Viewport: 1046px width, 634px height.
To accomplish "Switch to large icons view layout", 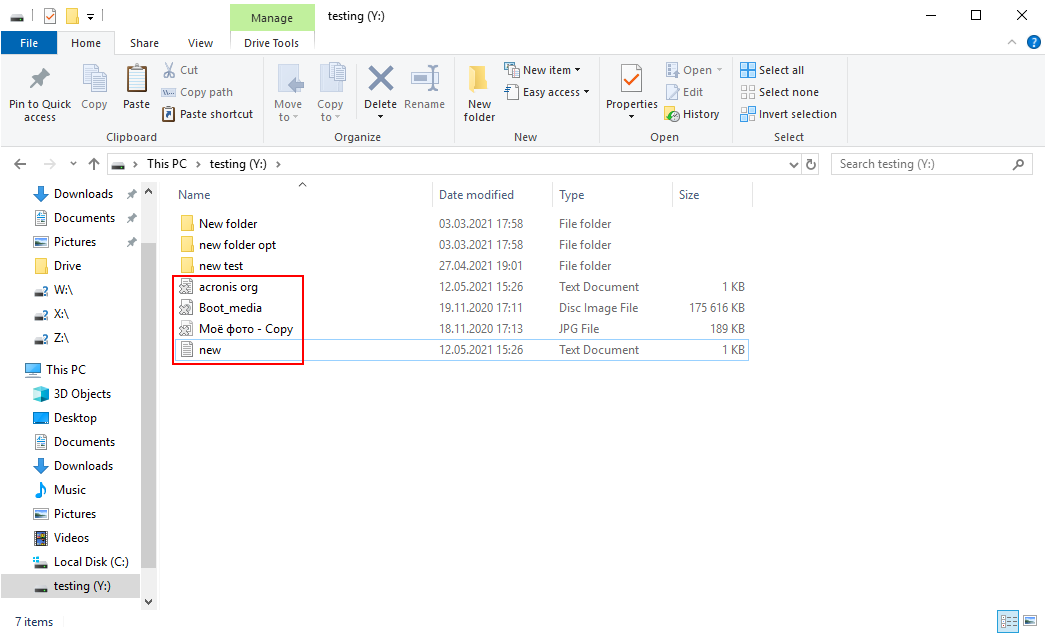I will [x=1030, y=621].
